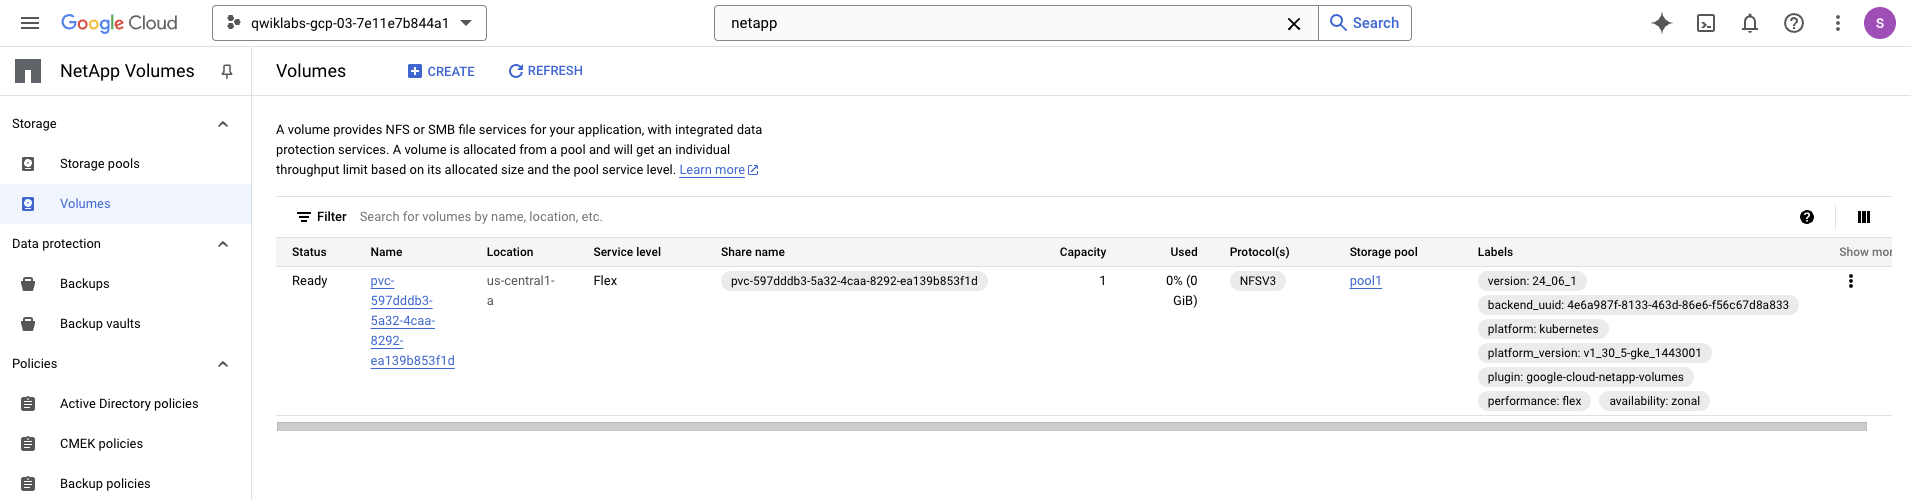Pin NetApp Volumes product

(227, 71)
